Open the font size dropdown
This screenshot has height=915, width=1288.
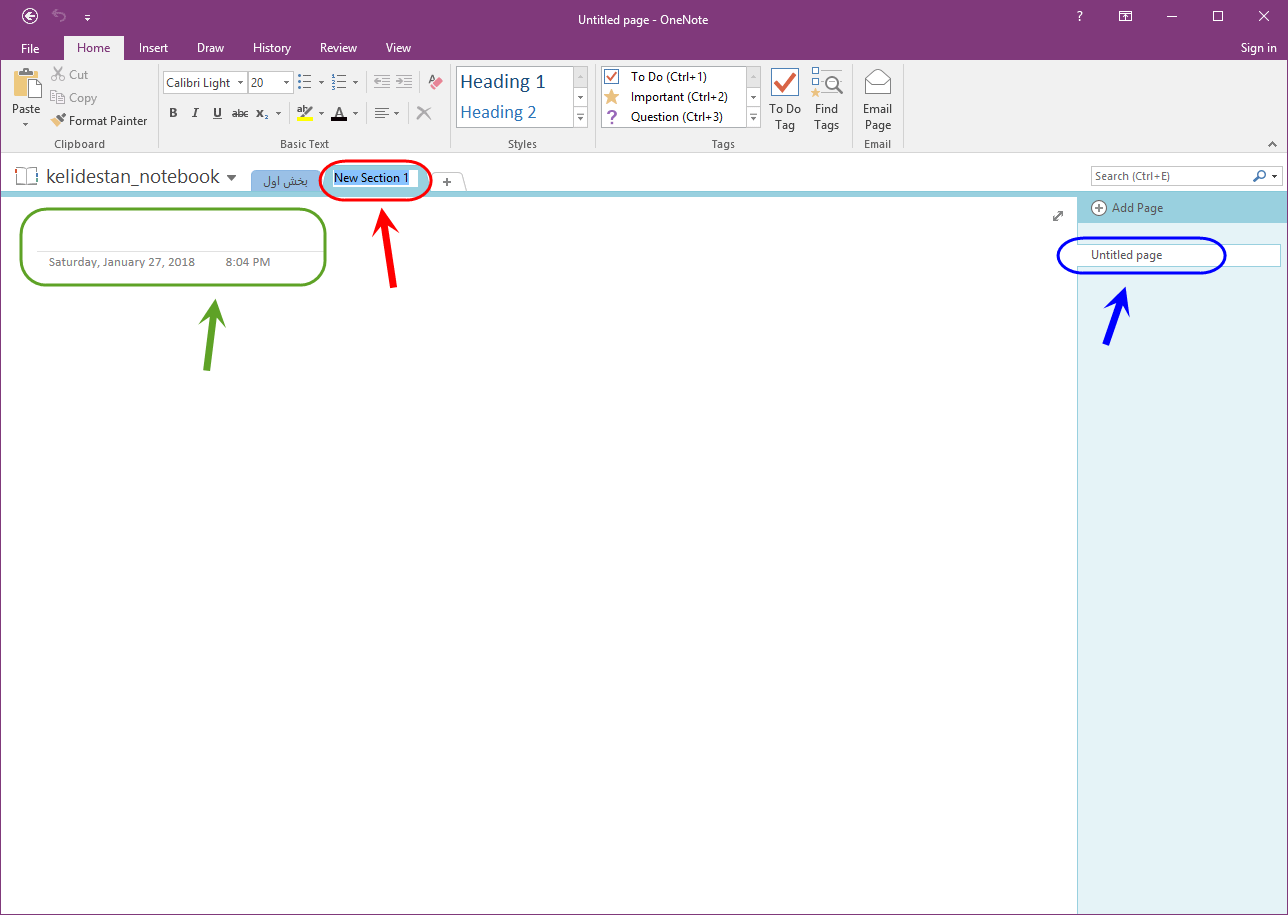[x=287, y=83]
